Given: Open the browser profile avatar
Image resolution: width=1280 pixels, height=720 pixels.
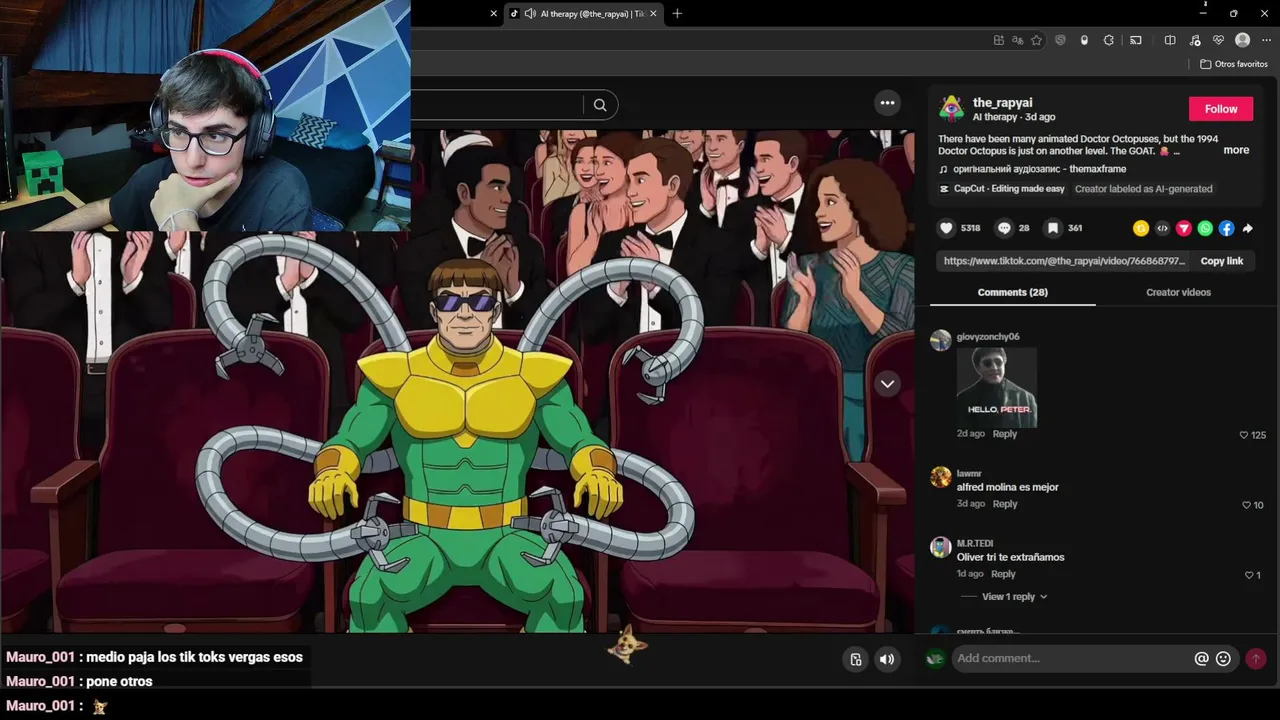Looking at the screenshot, I should (x=1243, y=40).
